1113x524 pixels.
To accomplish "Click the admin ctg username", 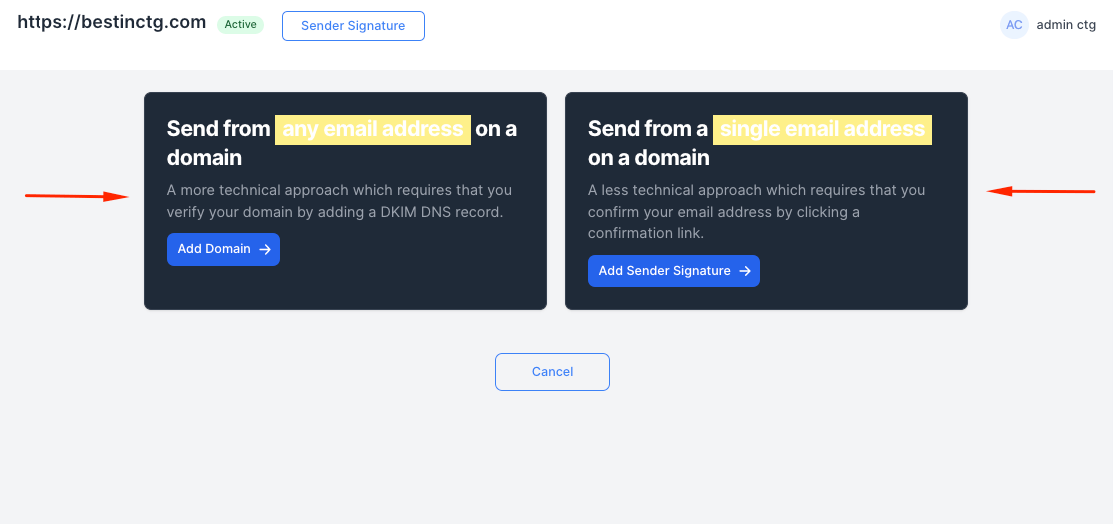I will point(1065,25).
